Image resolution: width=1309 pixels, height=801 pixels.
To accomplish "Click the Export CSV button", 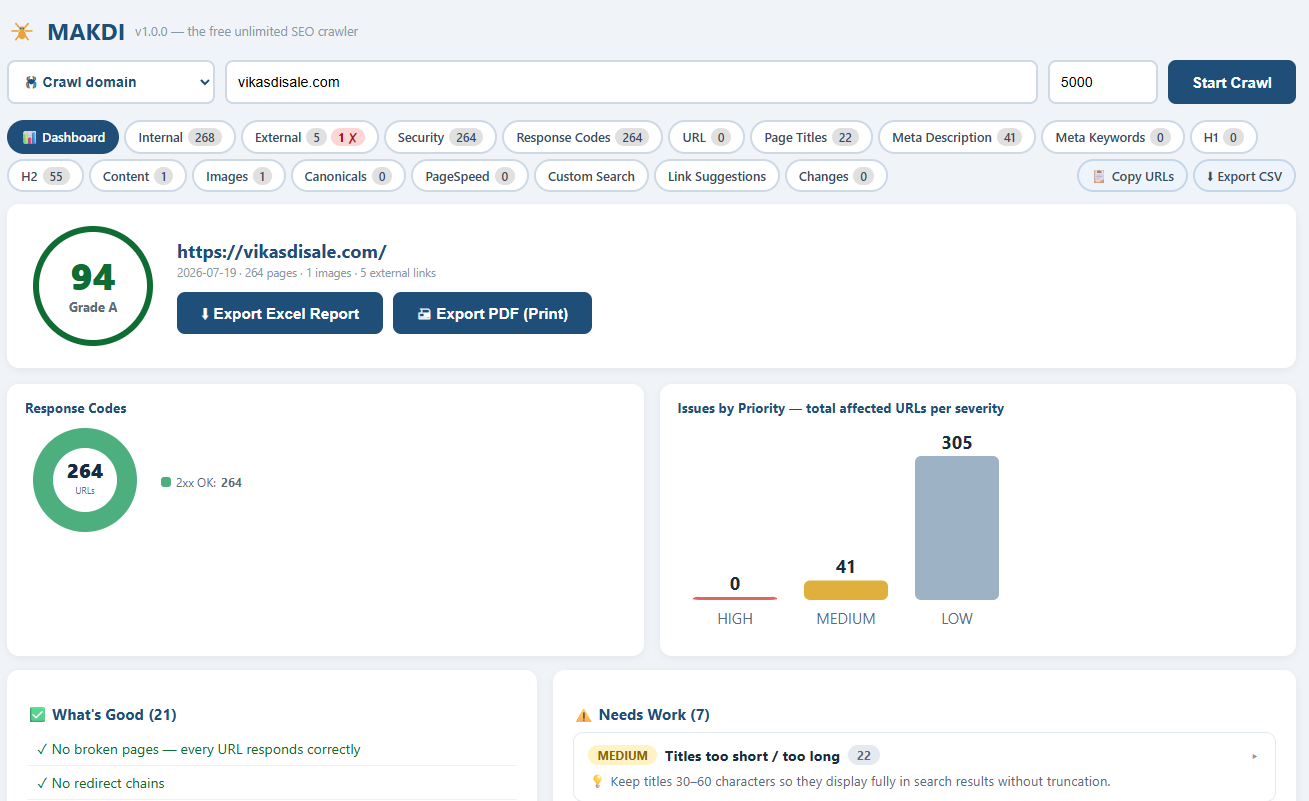I will tap(1244, 176).
